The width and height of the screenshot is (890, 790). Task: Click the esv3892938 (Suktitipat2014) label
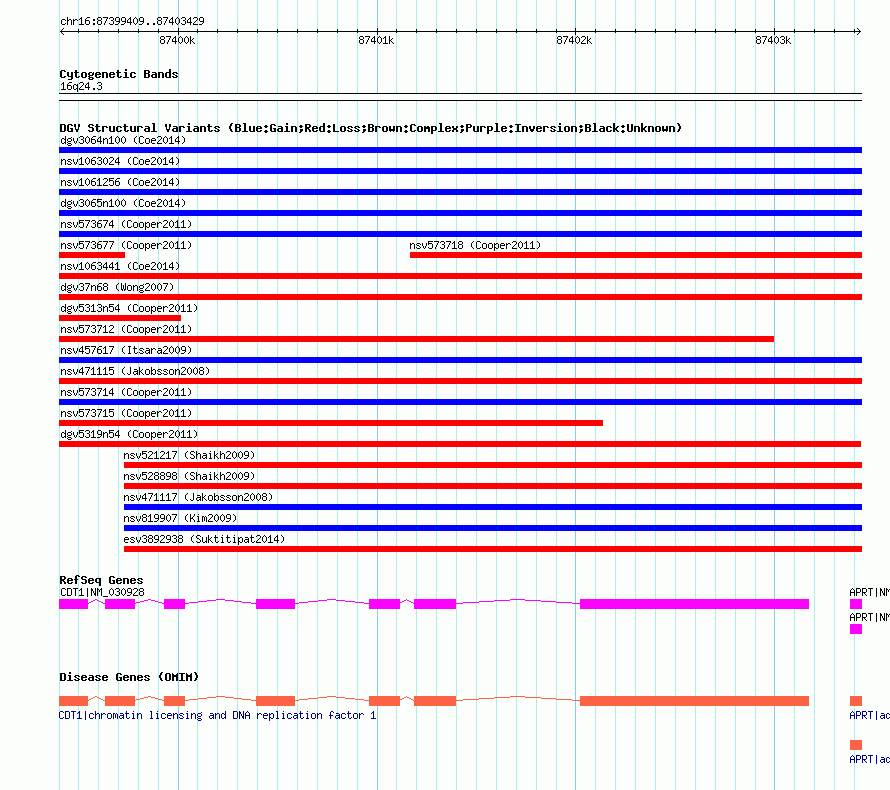tap(204, 539)
